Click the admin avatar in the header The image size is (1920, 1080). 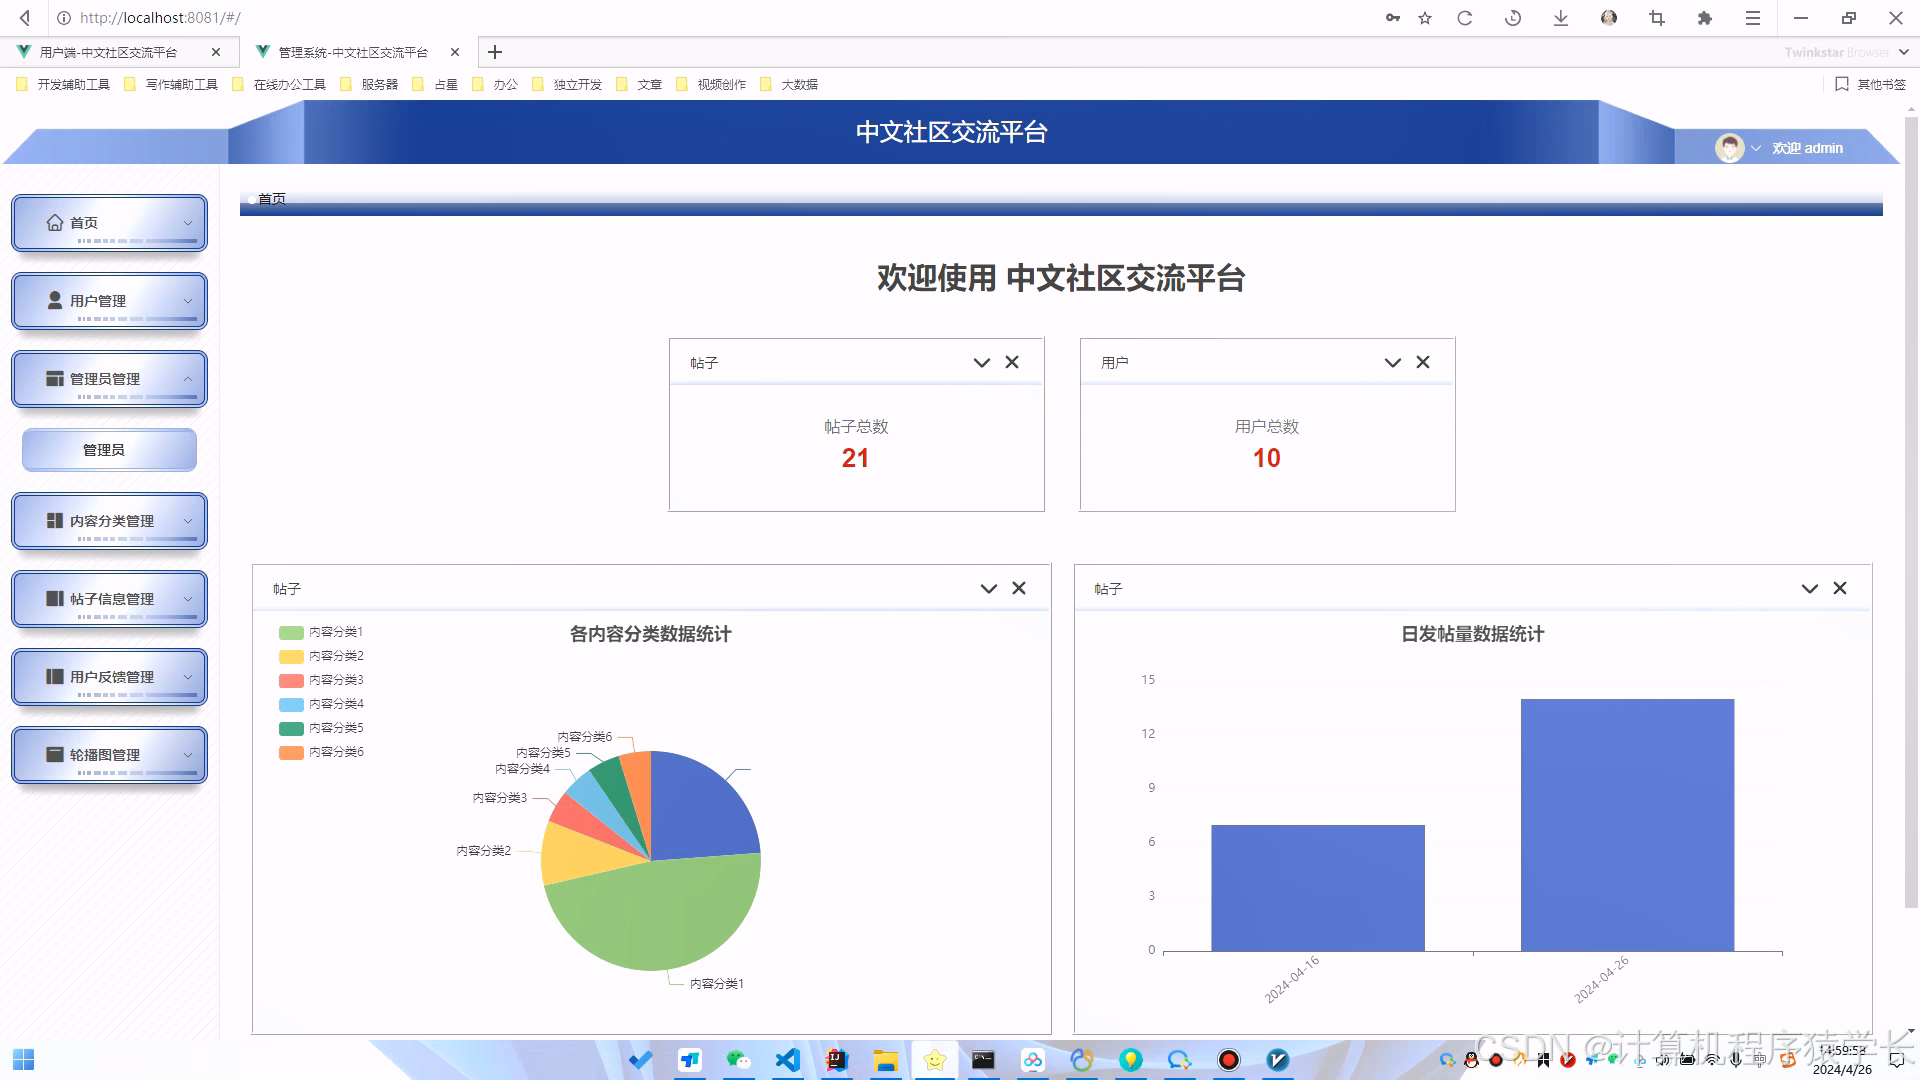(1729, 147)
